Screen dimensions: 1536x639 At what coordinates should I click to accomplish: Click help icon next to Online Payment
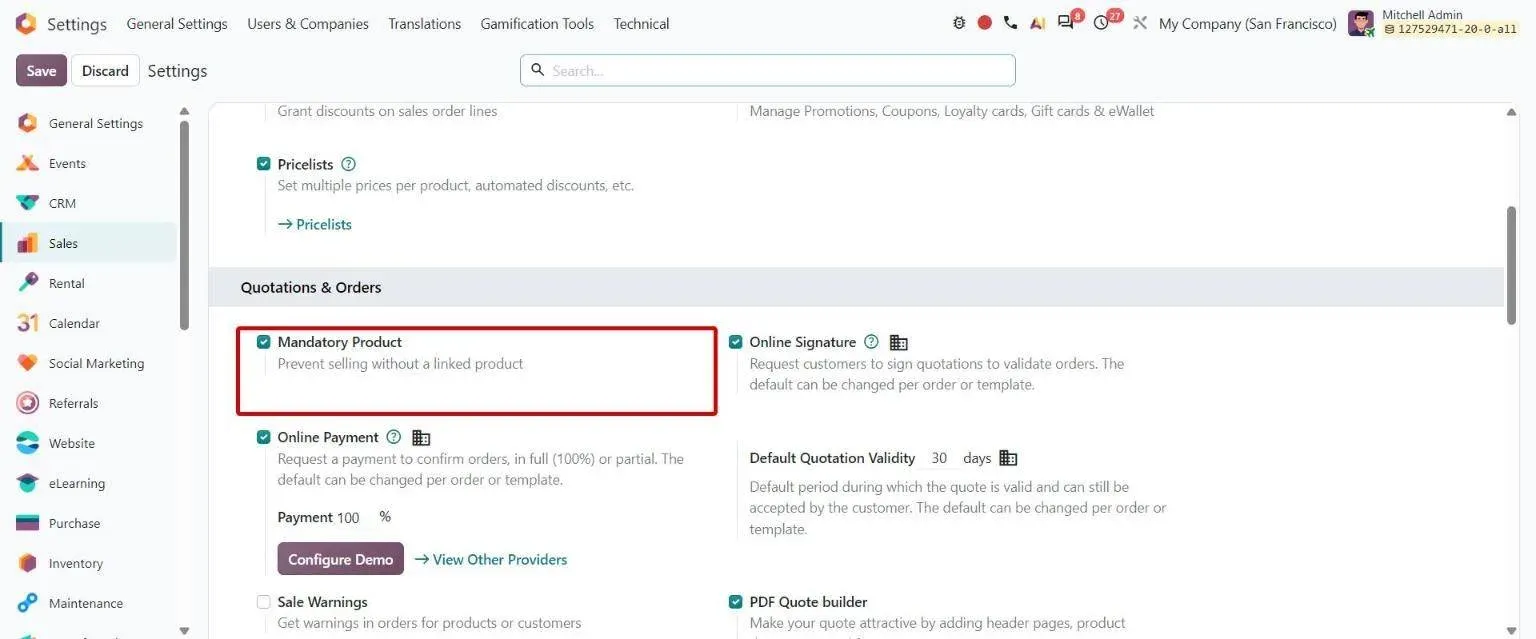click(x=393, y=437)
